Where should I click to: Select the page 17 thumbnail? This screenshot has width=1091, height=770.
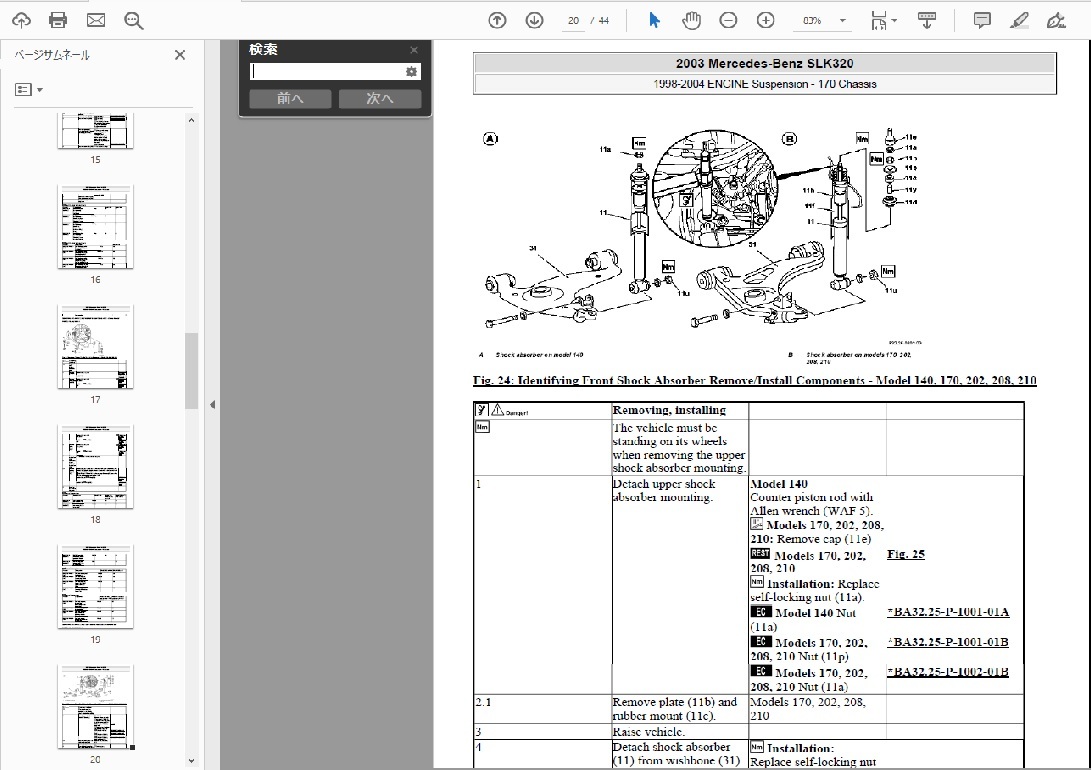pyautogui.click(x=95, y=347)
